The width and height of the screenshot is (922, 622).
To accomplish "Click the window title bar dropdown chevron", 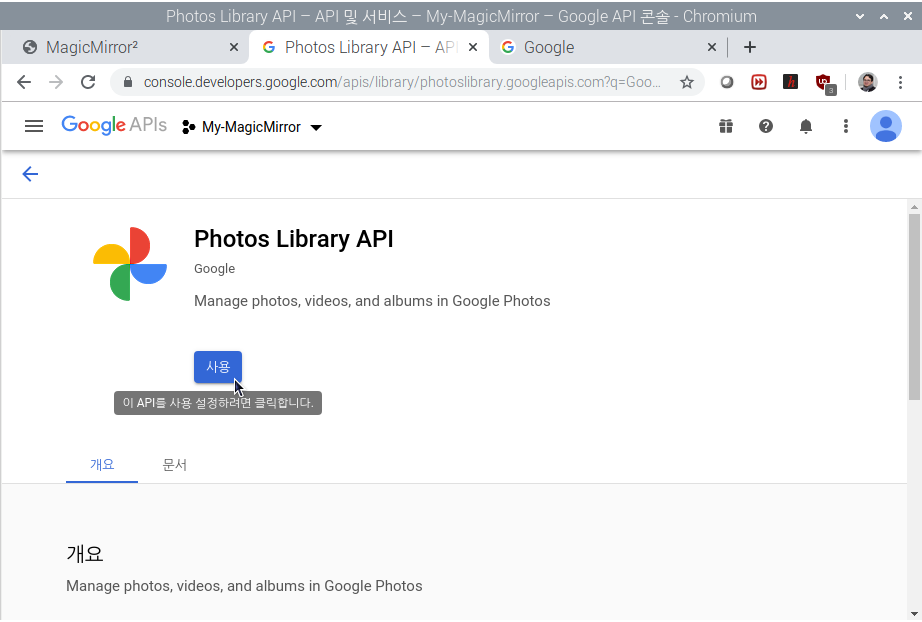I will [860, 16].
